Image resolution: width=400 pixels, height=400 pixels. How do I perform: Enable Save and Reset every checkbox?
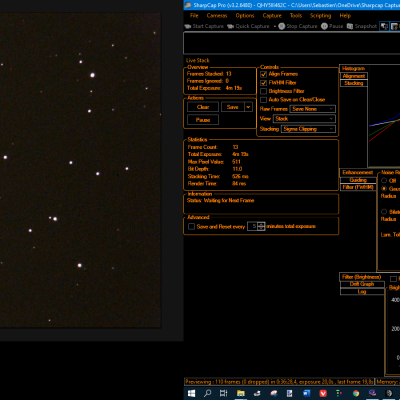pyautogui.click(x=191, y=227)
